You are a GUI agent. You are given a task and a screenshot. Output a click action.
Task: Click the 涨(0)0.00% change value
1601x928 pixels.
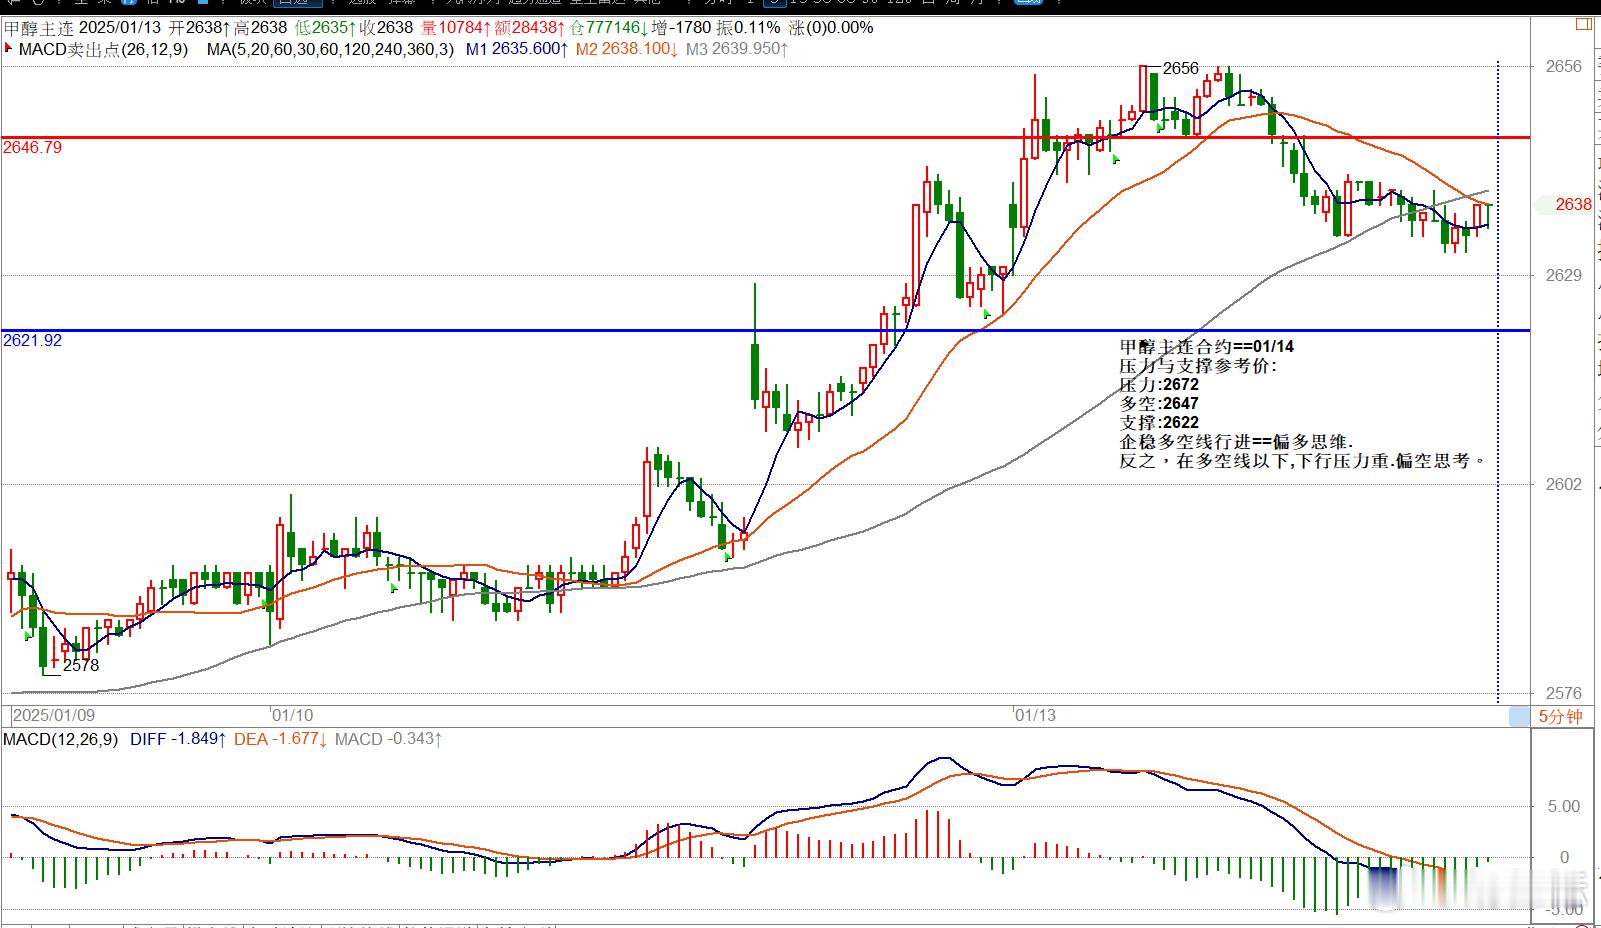831,27
